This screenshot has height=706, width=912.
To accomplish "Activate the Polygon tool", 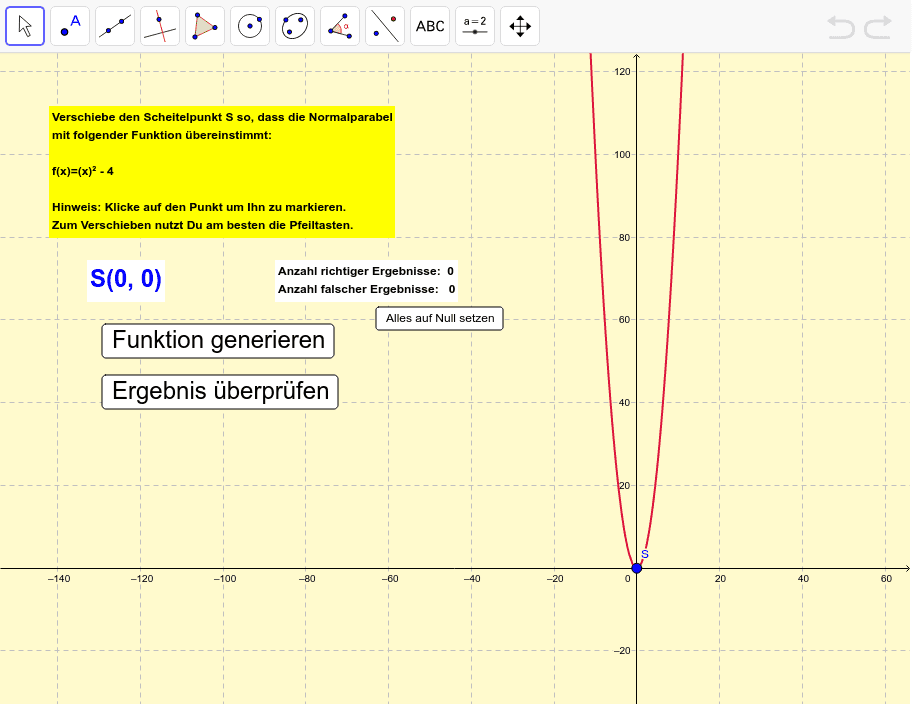I will tap(205, 26).
